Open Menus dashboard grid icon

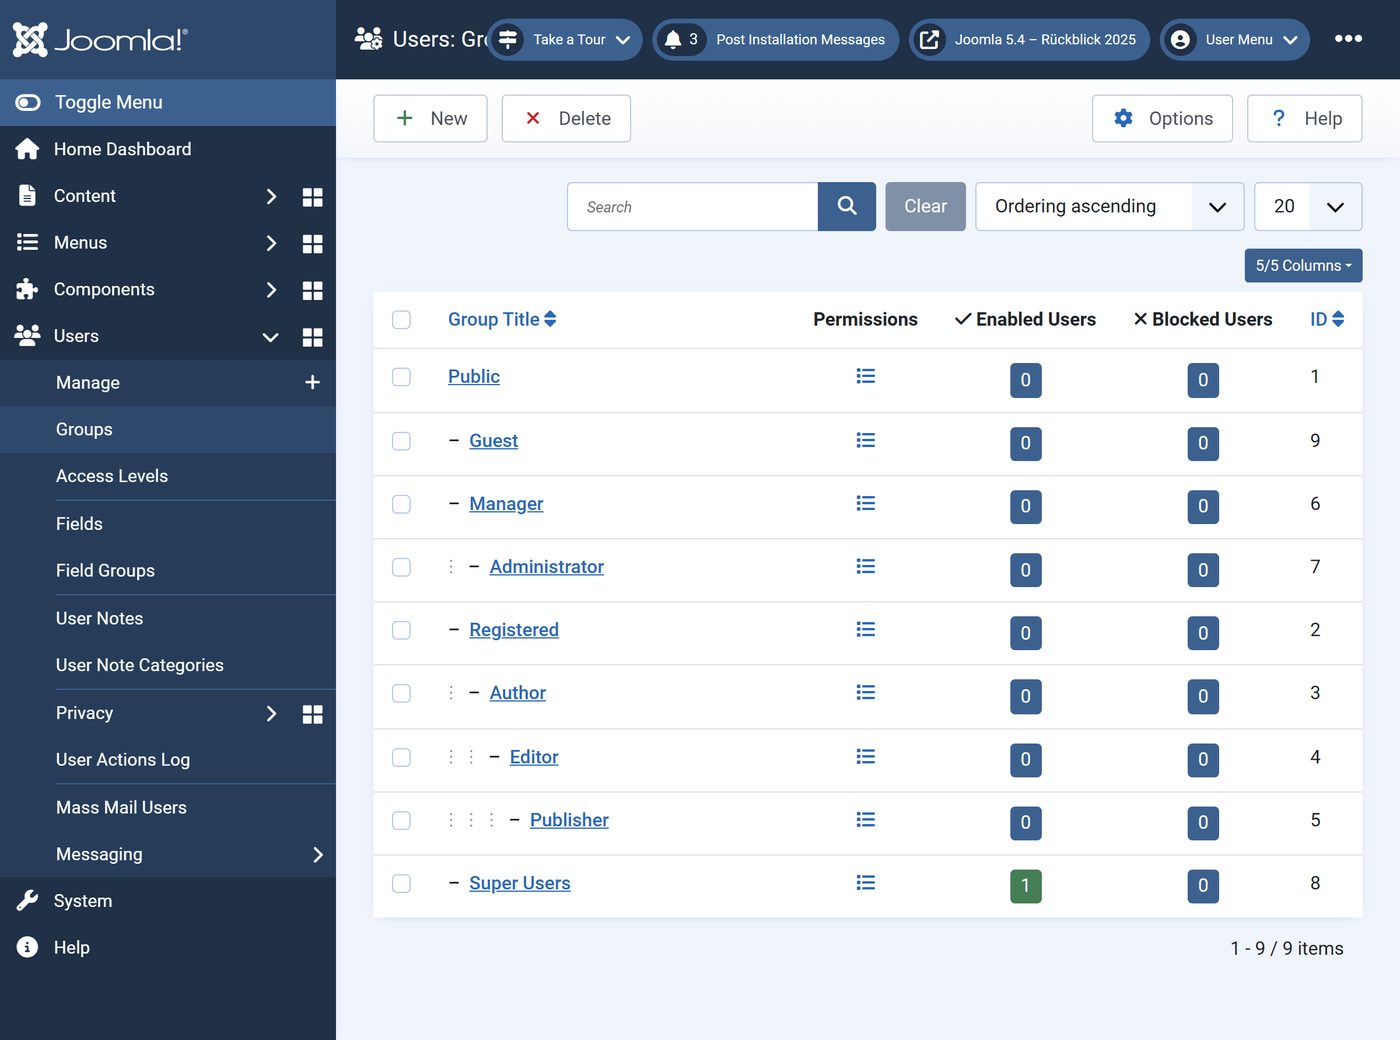pos(312,243)
